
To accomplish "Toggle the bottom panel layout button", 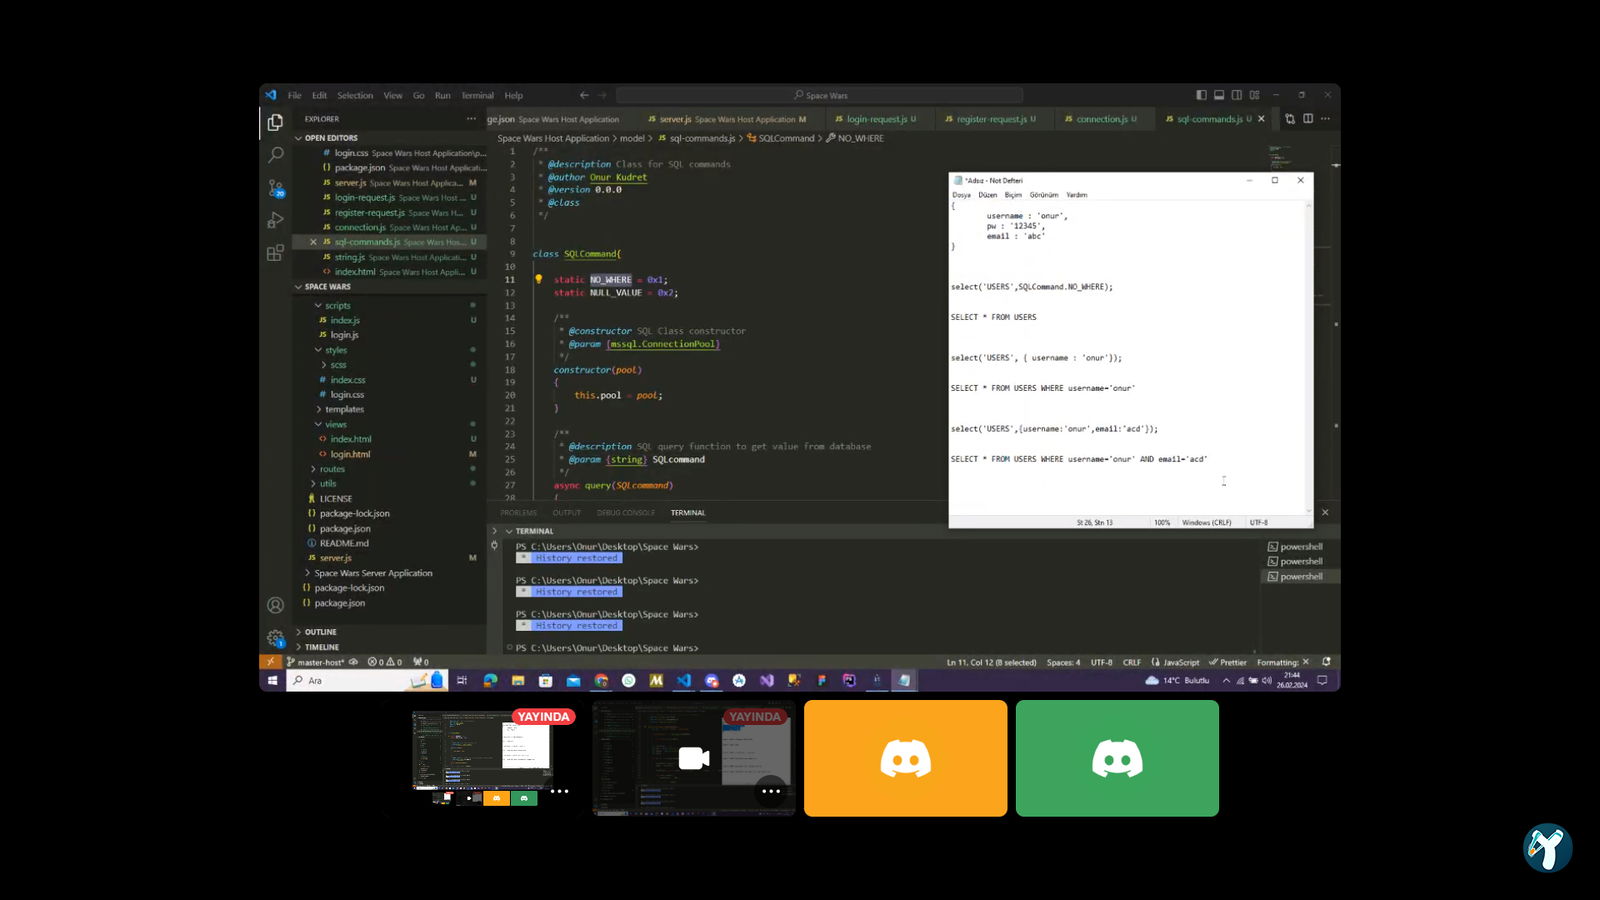I will [1219, 95].
